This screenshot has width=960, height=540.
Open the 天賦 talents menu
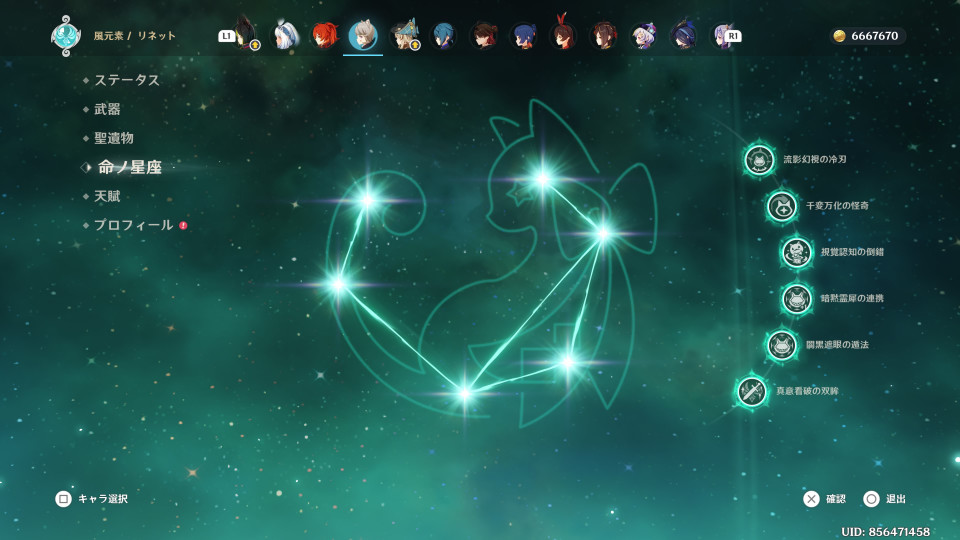(107, 196)
